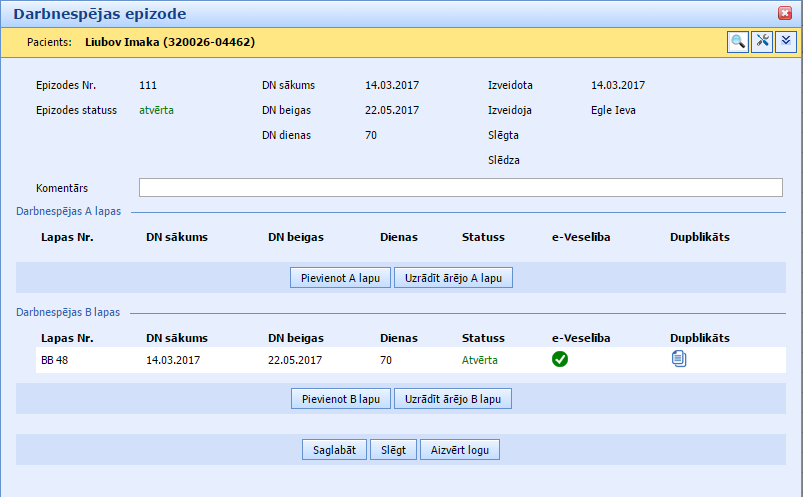The height and width of the screenshot is (497, 803).
Task: Click the Dupblikāts document icon for BB 48
Action: pos(679,360)
